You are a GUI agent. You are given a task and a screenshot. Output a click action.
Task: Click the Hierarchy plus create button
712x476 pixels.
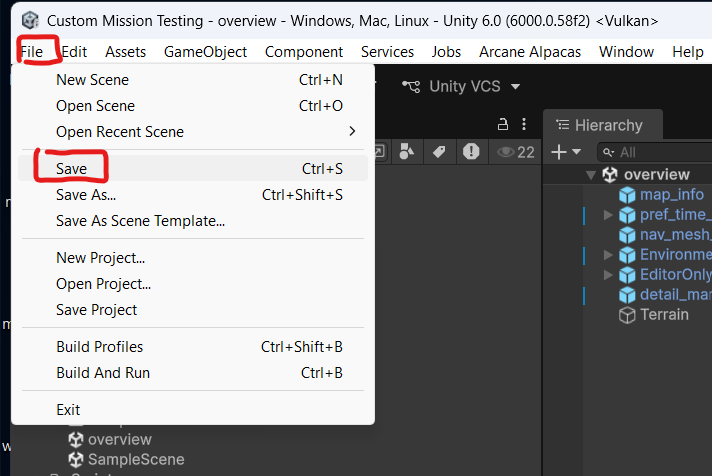pyautogui.click(x=559, y=152)
